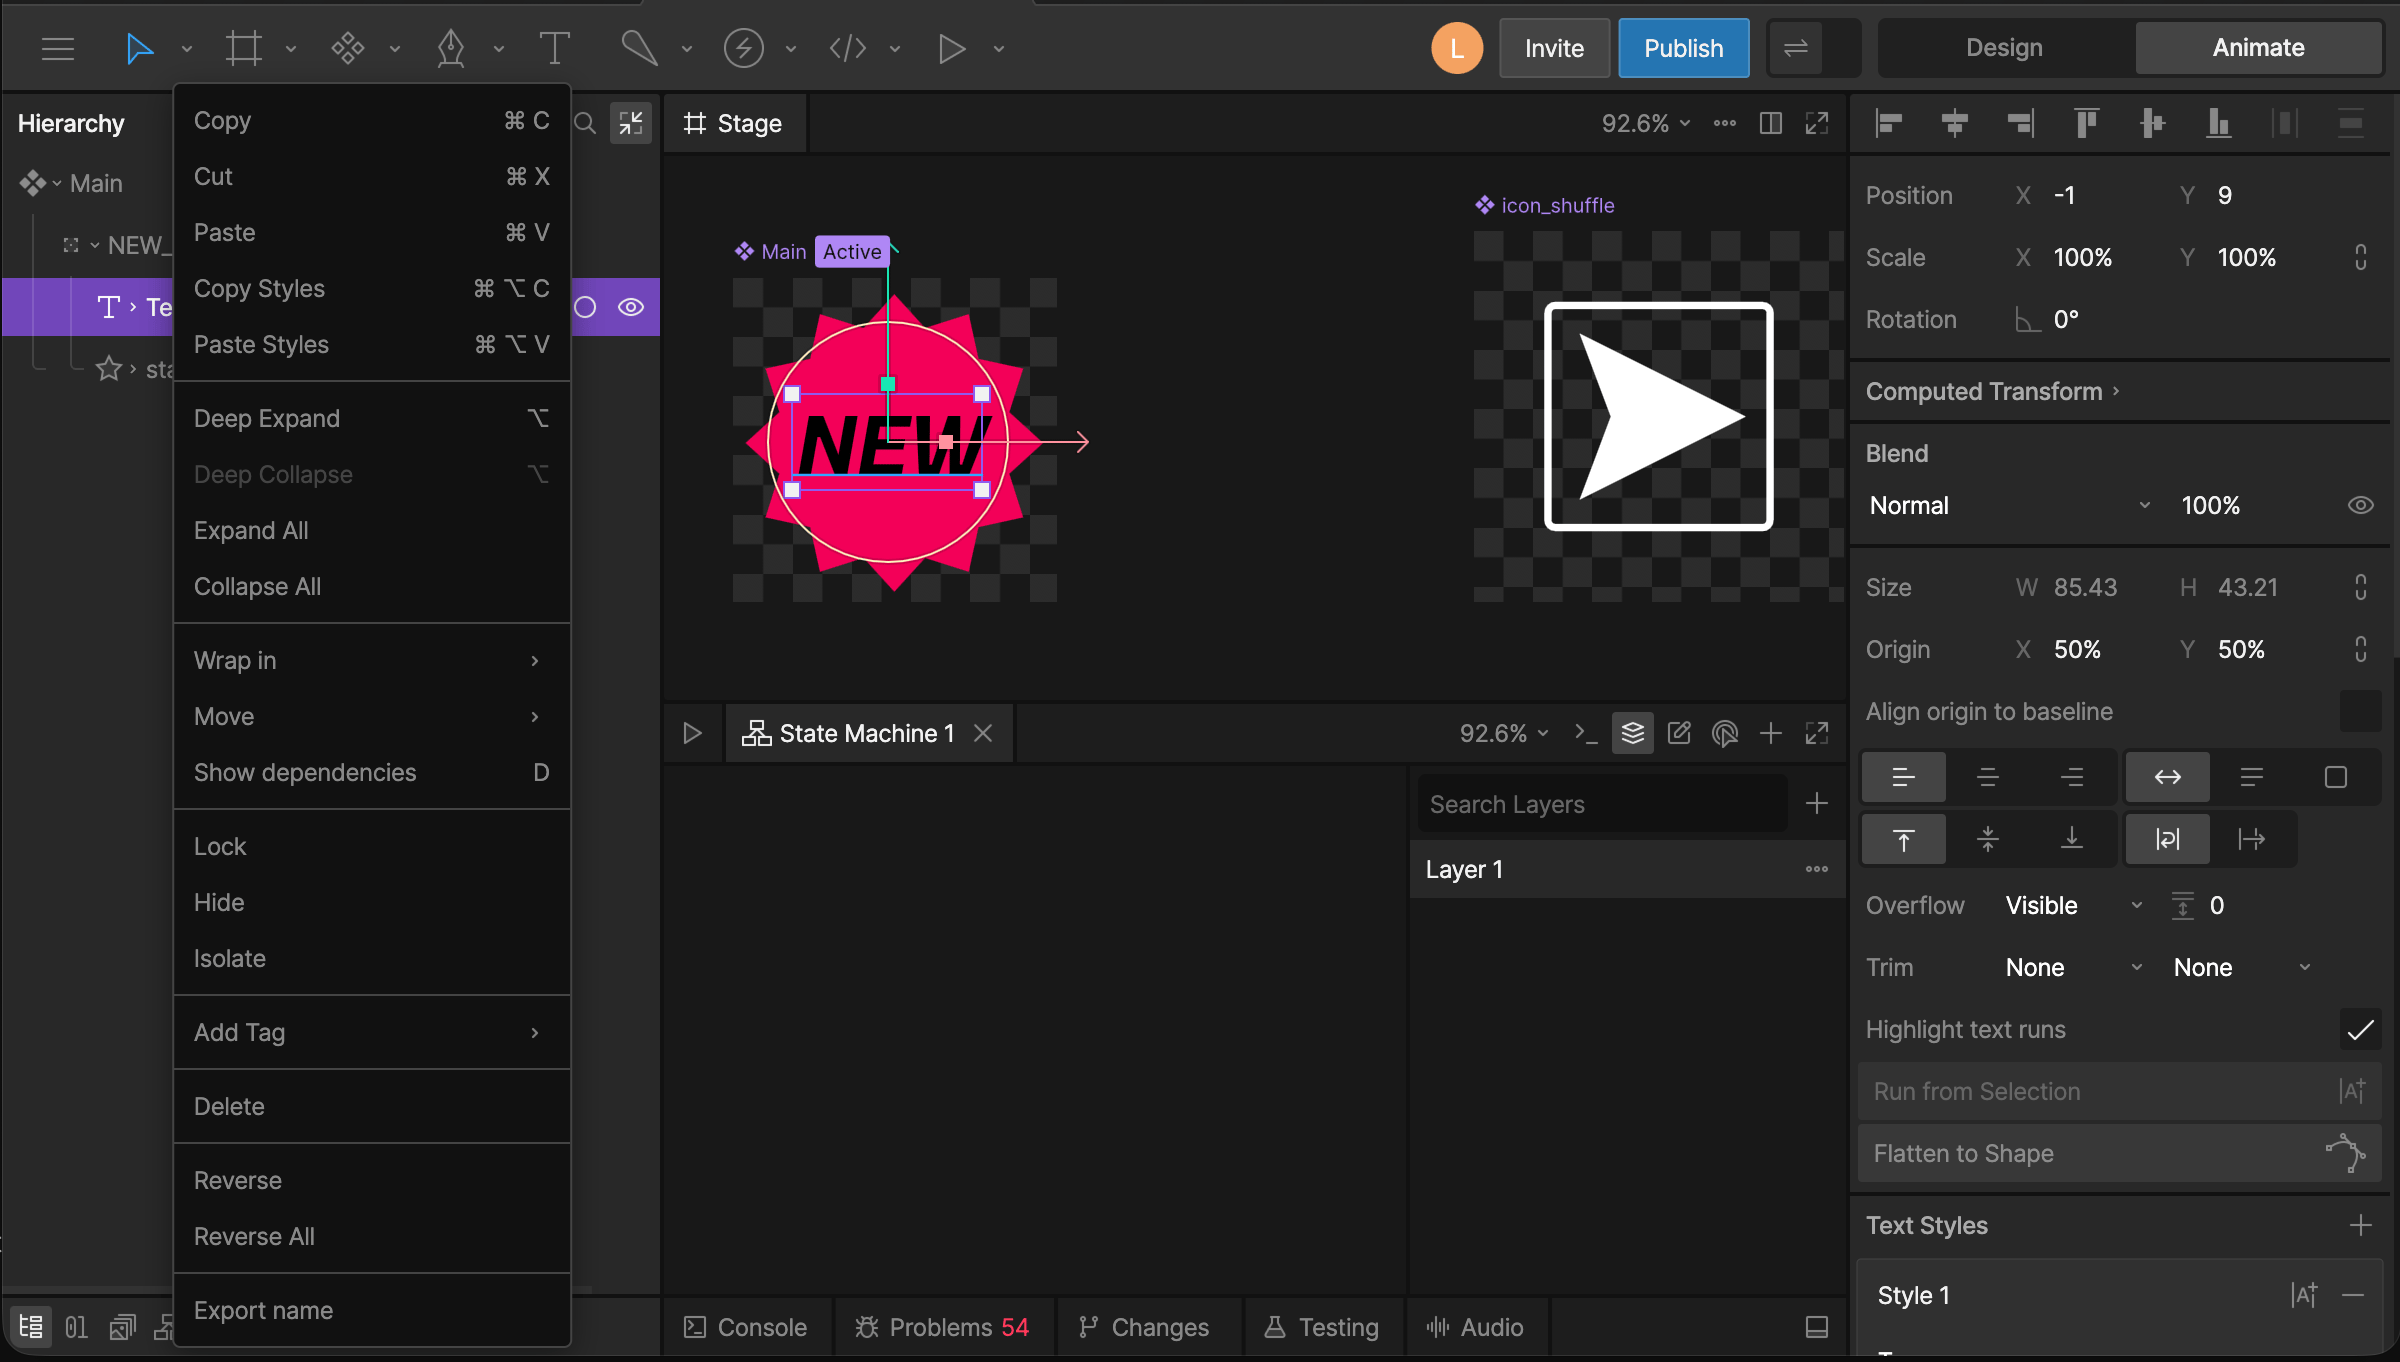Select the Bone tool
The width and height of the screenshot is (2400, 1362).
[639, 48]
